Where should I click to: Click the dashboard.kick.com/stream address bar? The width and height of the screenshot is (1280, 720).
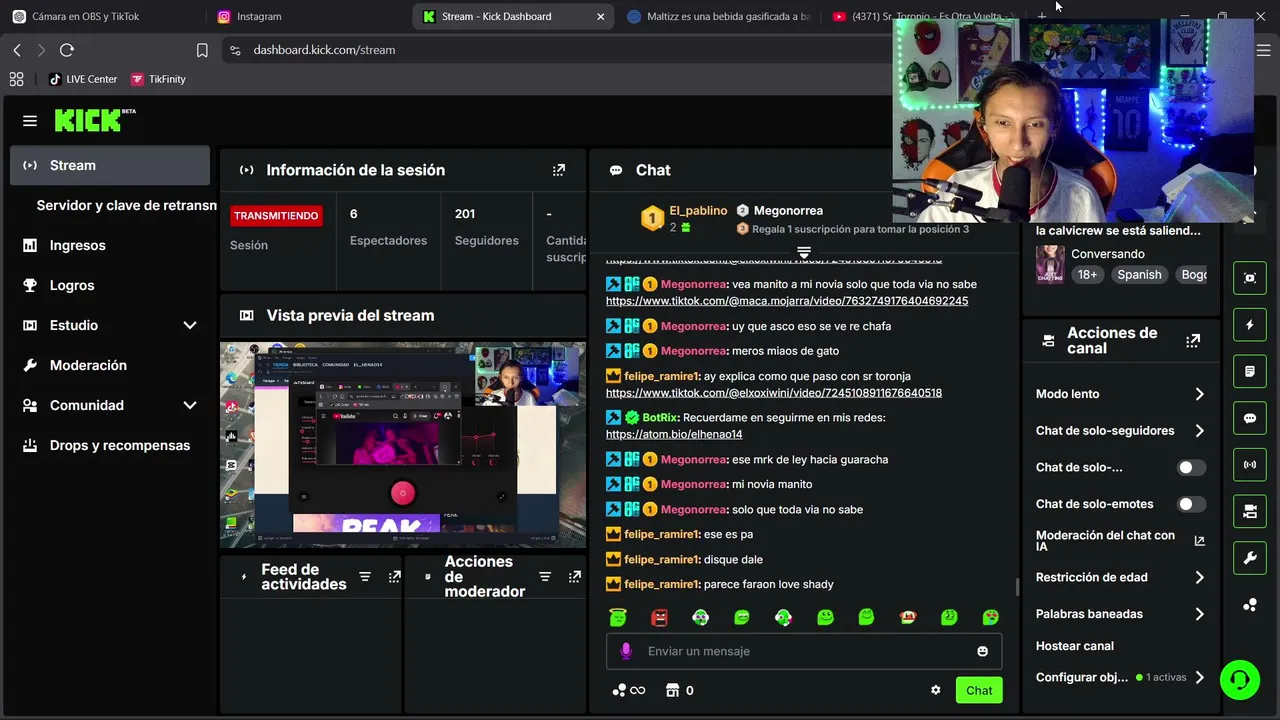[324, 50]
